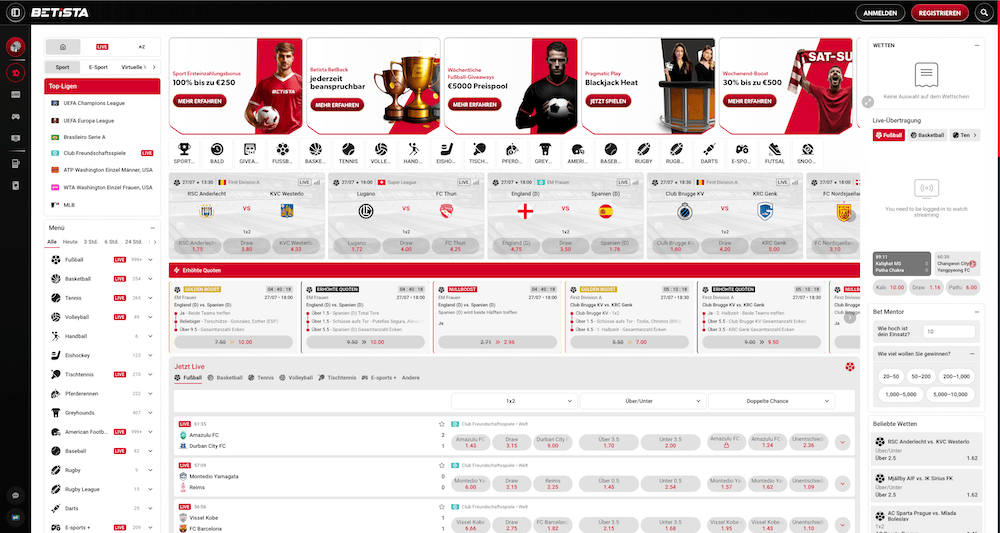Screen dimensions: 1000x533
Task: Click the Registrieren button
Action: [x=939, y=13]
